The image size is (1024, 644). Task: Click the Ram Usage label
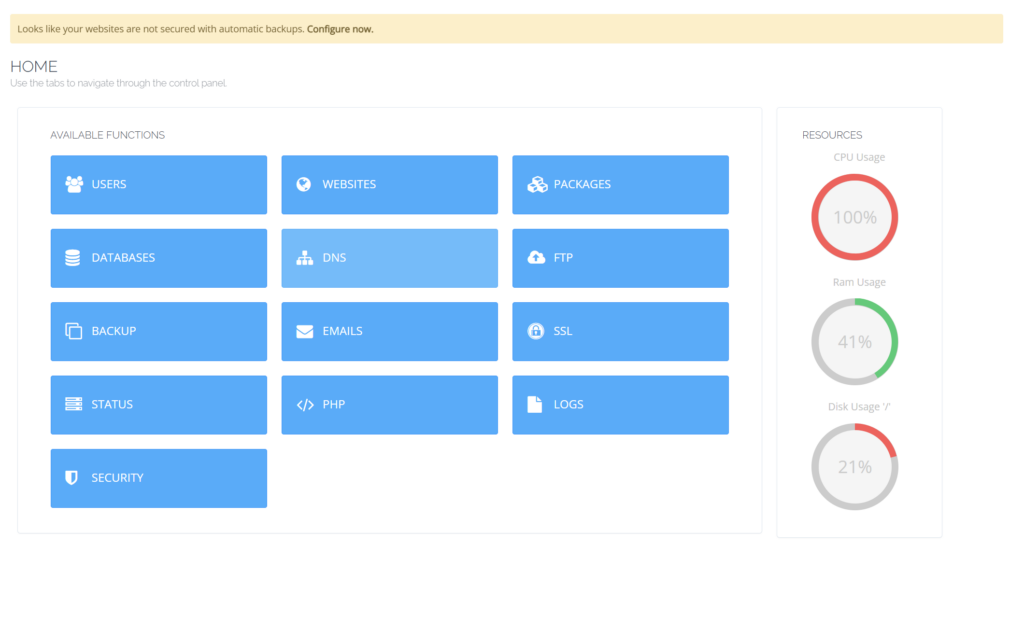(x=859, y=282)
